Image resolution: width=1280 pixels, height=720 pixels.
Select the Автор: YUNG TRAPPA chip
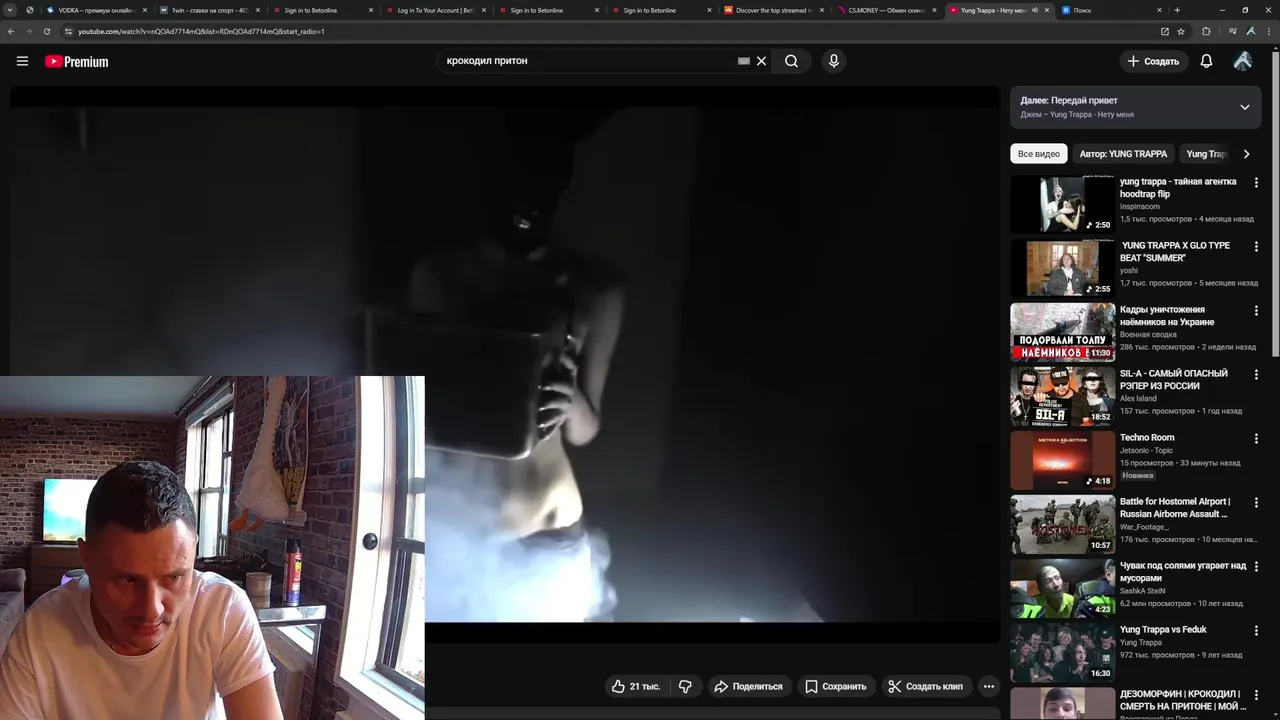(x=1123, y=154)
